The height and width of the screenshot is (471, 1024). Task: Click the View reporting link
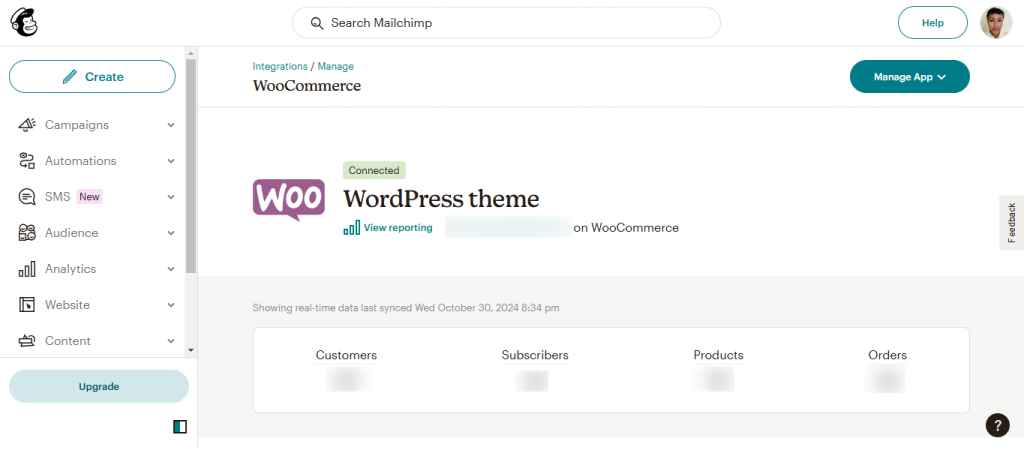[398, 227]
